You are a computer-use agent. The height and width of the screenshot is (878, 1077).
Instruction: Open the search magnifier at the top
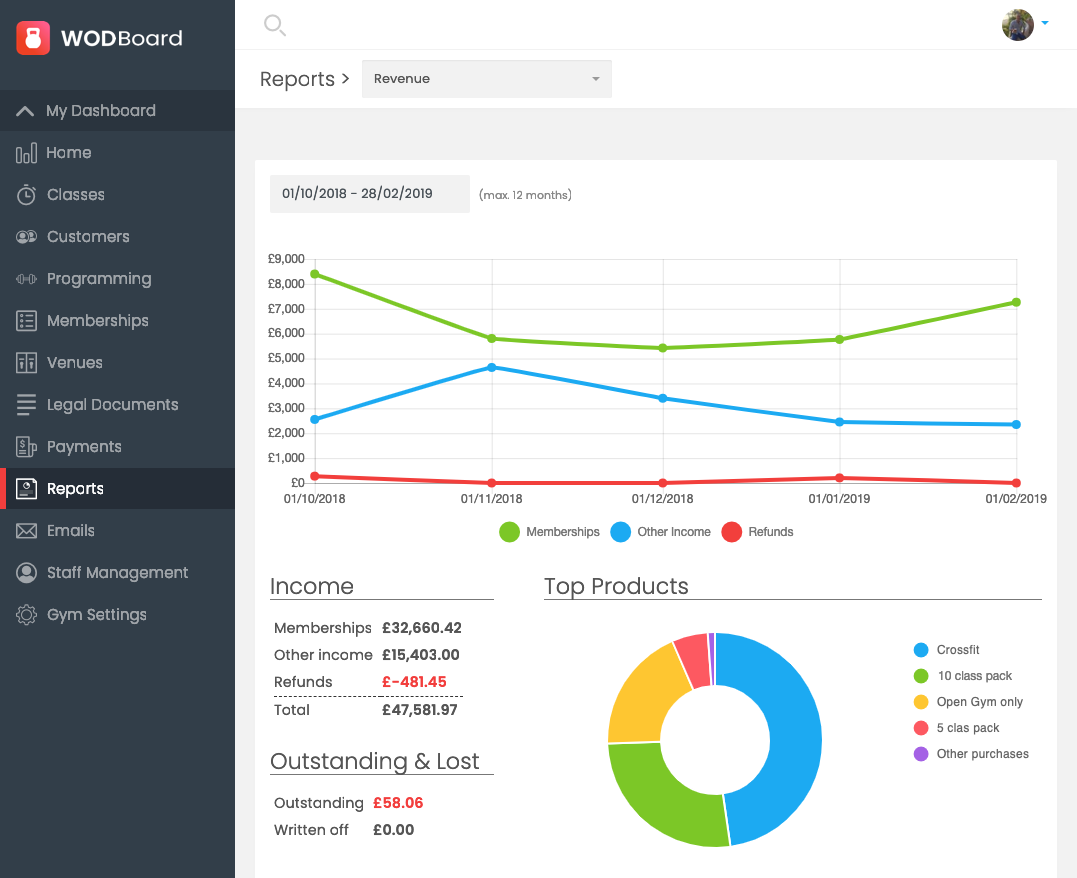point(274,26)
